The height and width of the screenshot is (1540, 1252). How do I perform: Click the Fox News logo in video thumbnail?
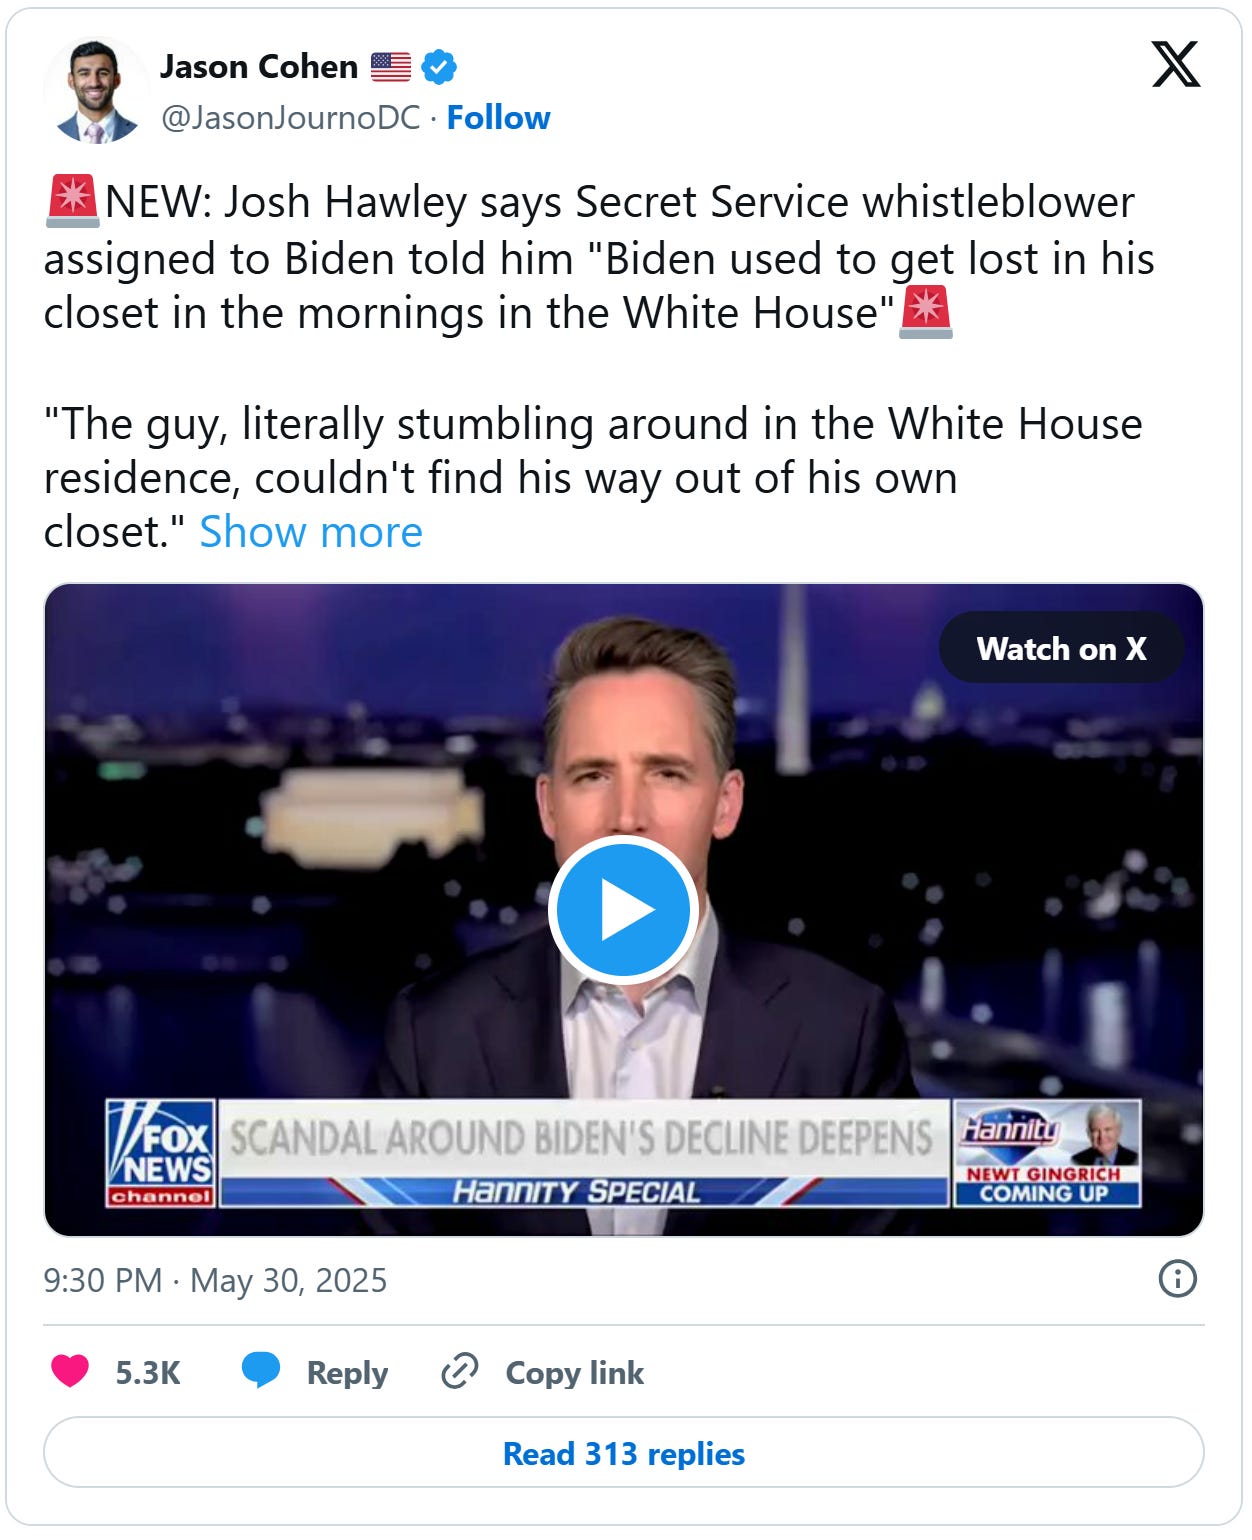[160, 1153]
